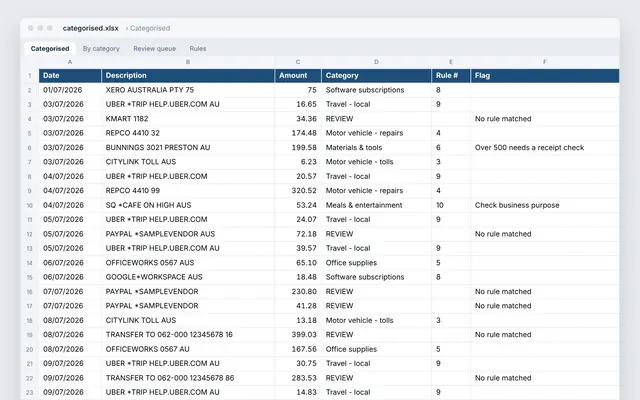Switch to the Rules tab
The height and width of the screenshot is (400, 640).
(x=198, y=49)
